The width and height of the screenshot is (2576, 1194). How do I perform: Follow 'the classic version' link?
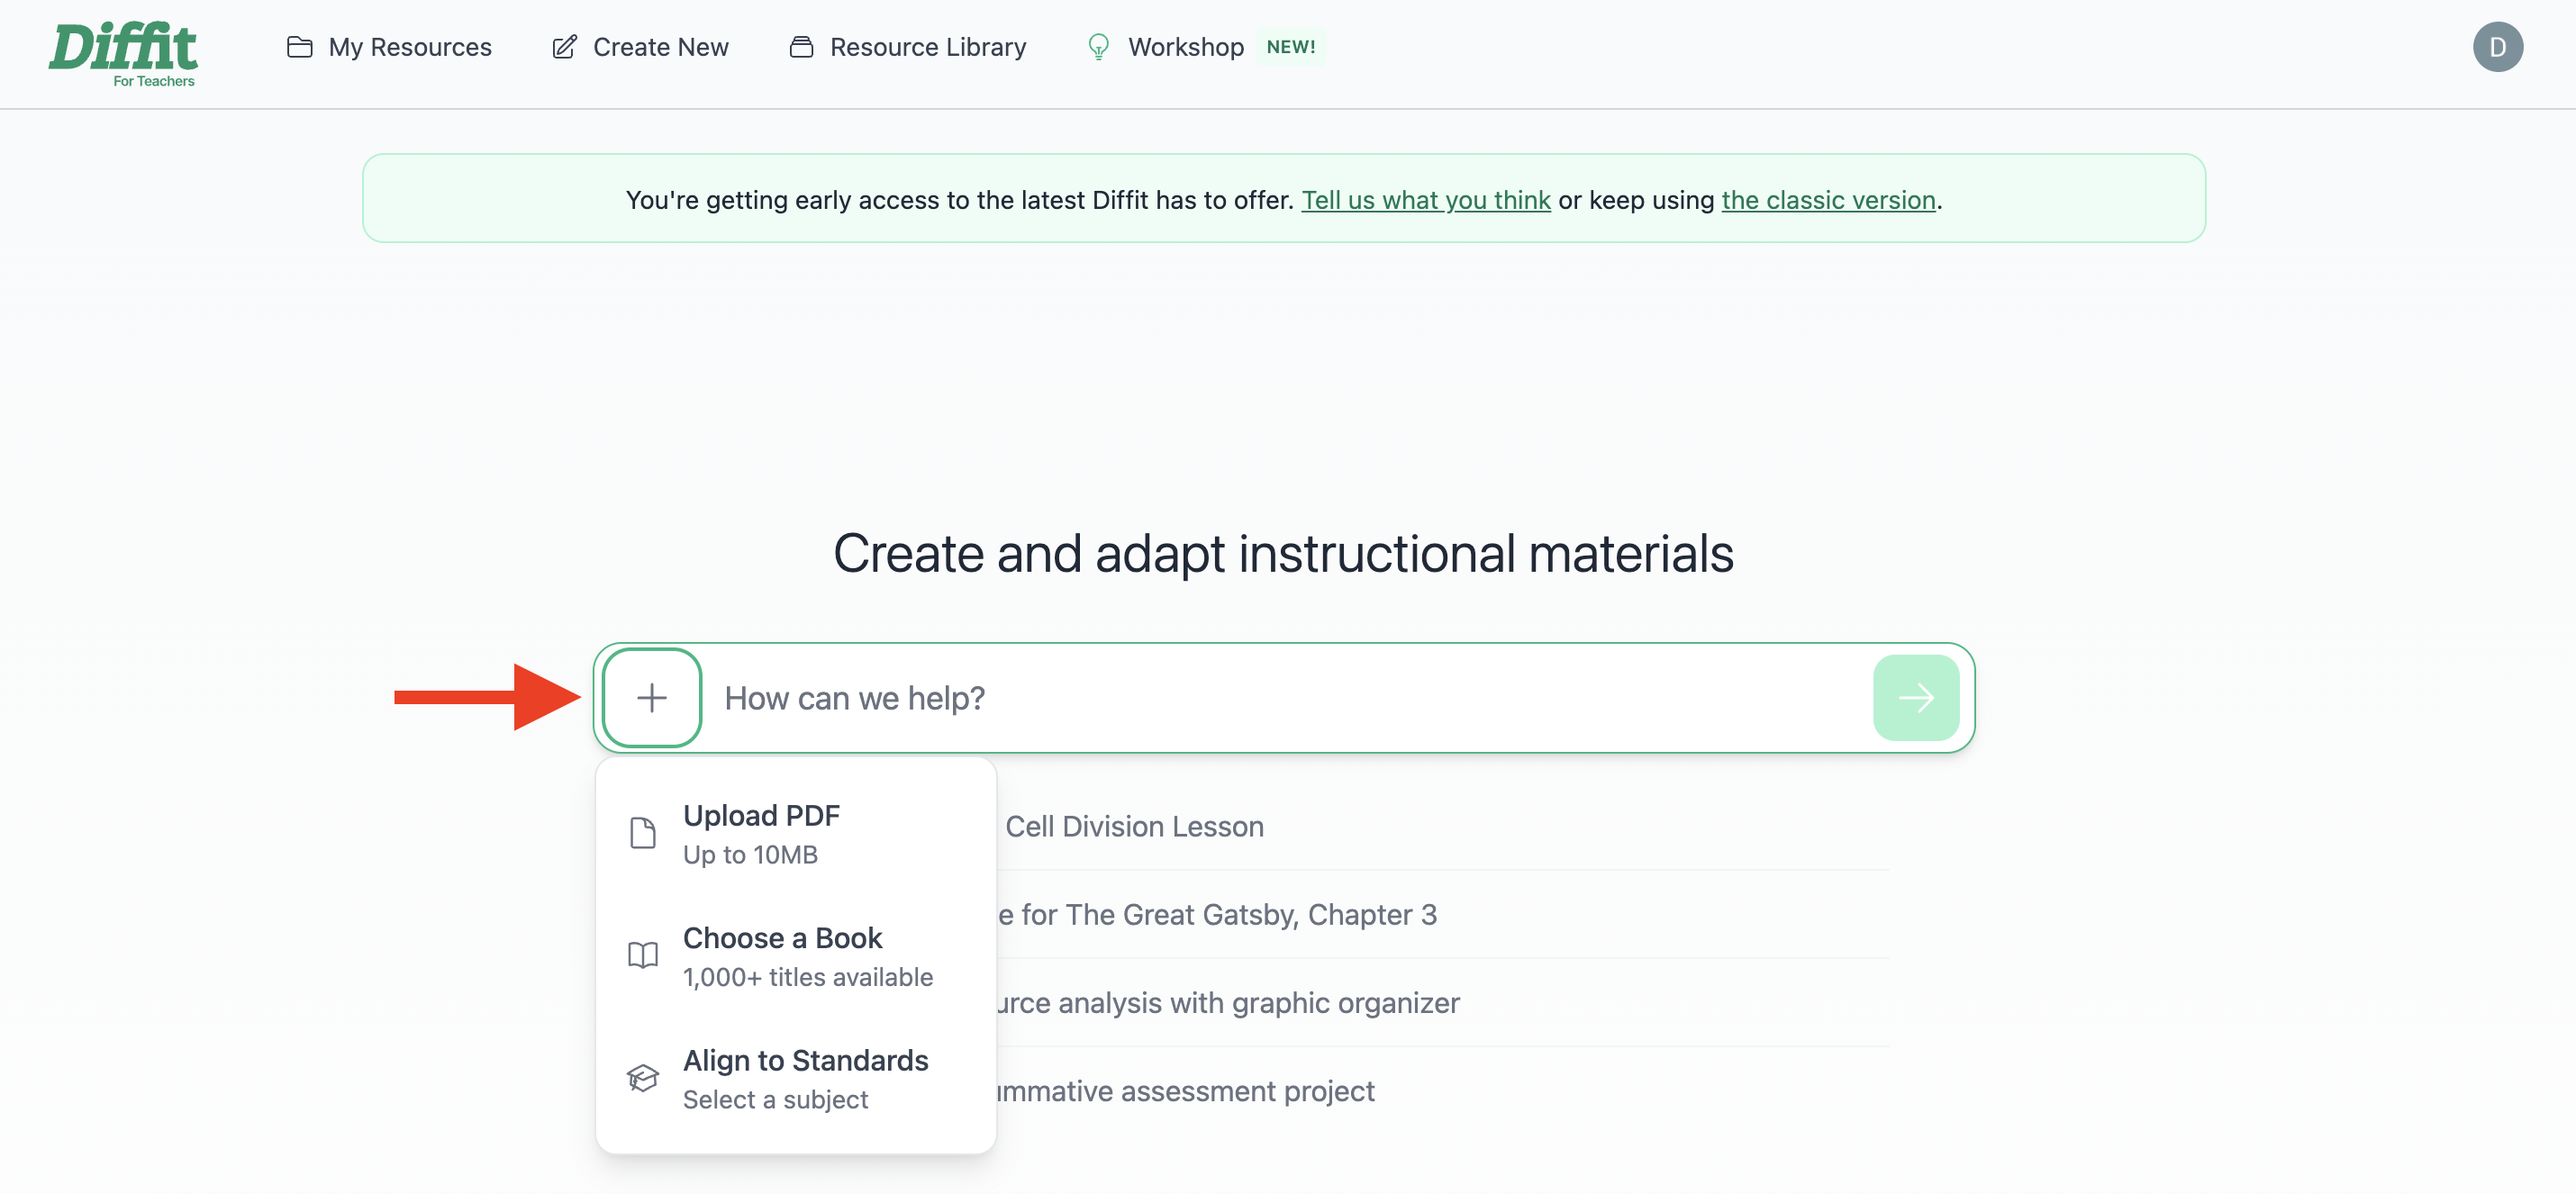[x=1828, y=200]
